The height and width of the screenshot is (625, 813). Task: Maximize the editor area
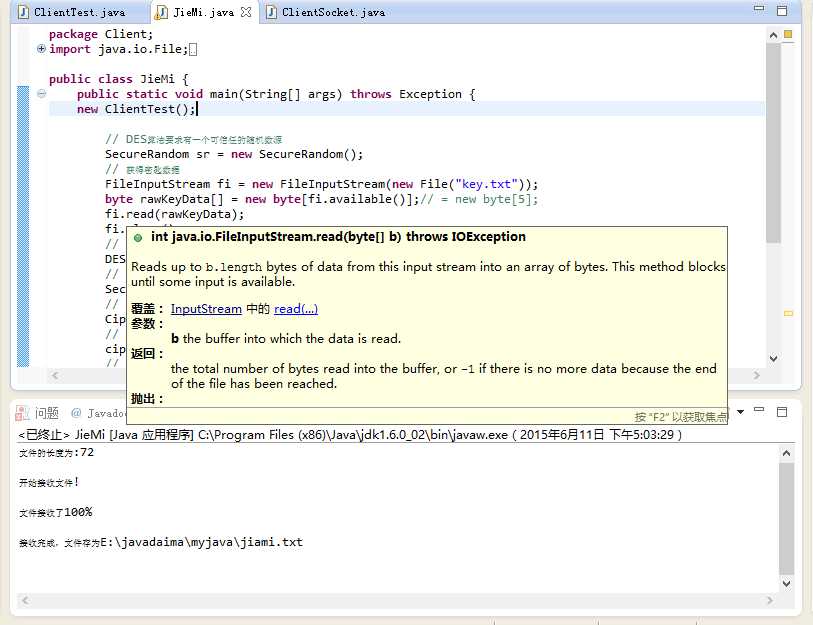click(x=782, y=10)
